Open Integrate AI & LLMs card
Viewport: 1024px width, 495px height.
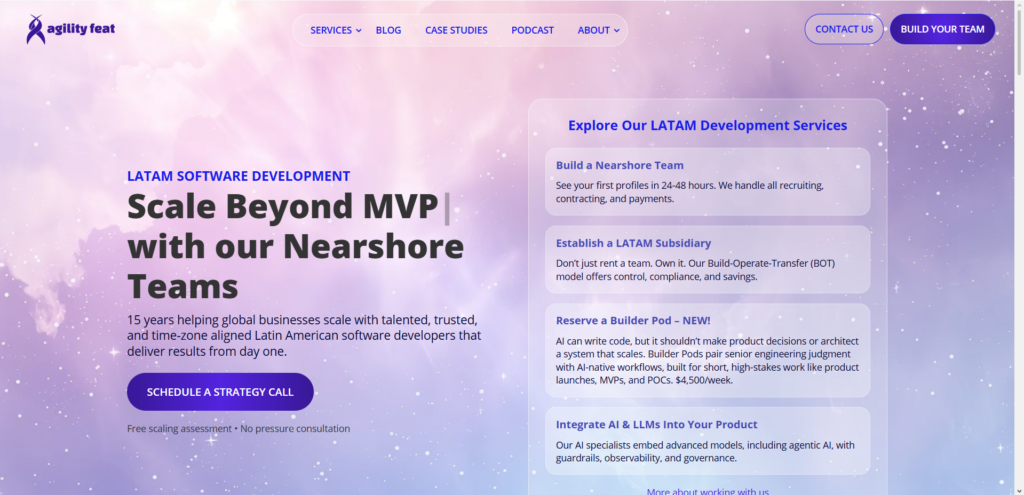(x=707, y=441)
